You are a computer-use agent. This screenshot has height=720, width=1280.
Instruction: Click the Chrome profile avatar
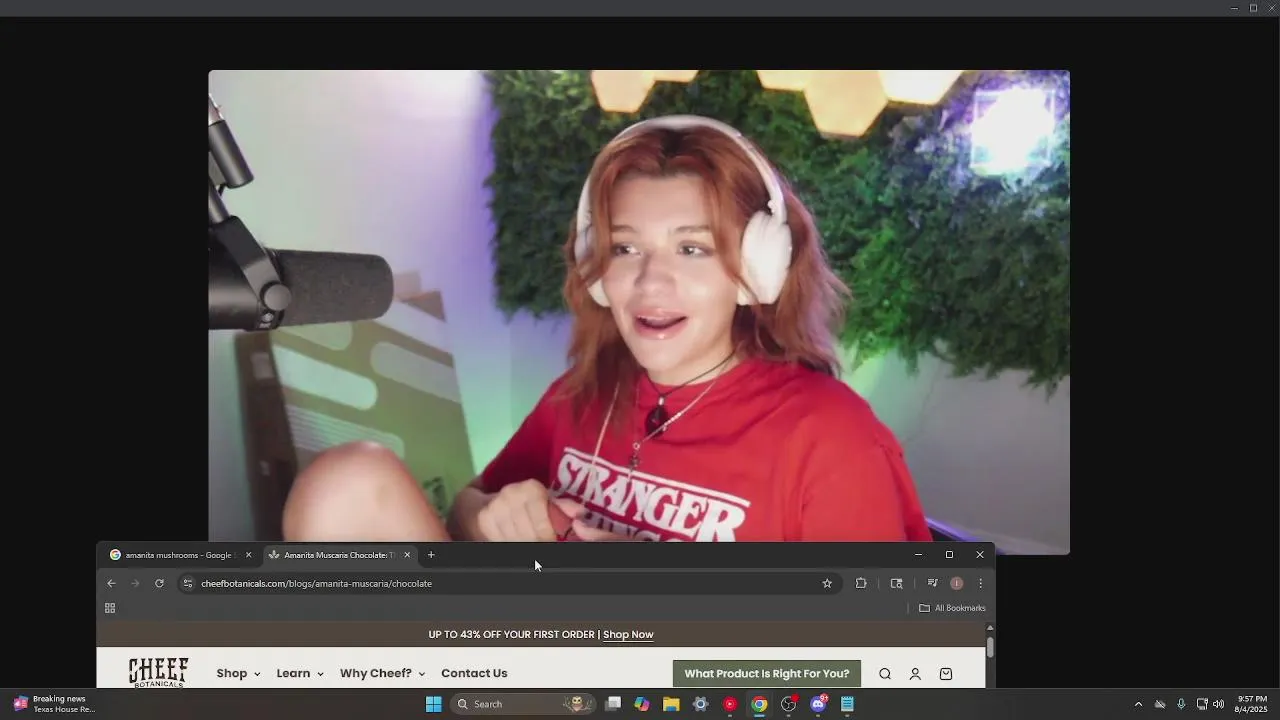957,583
